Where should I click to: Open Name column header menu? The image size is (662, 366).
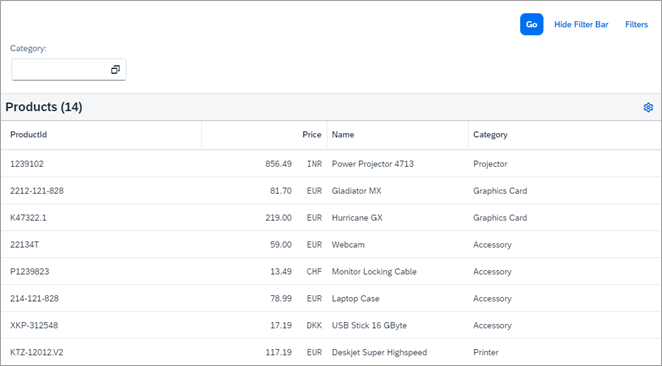pyautogui.click(x=398, y=135)
